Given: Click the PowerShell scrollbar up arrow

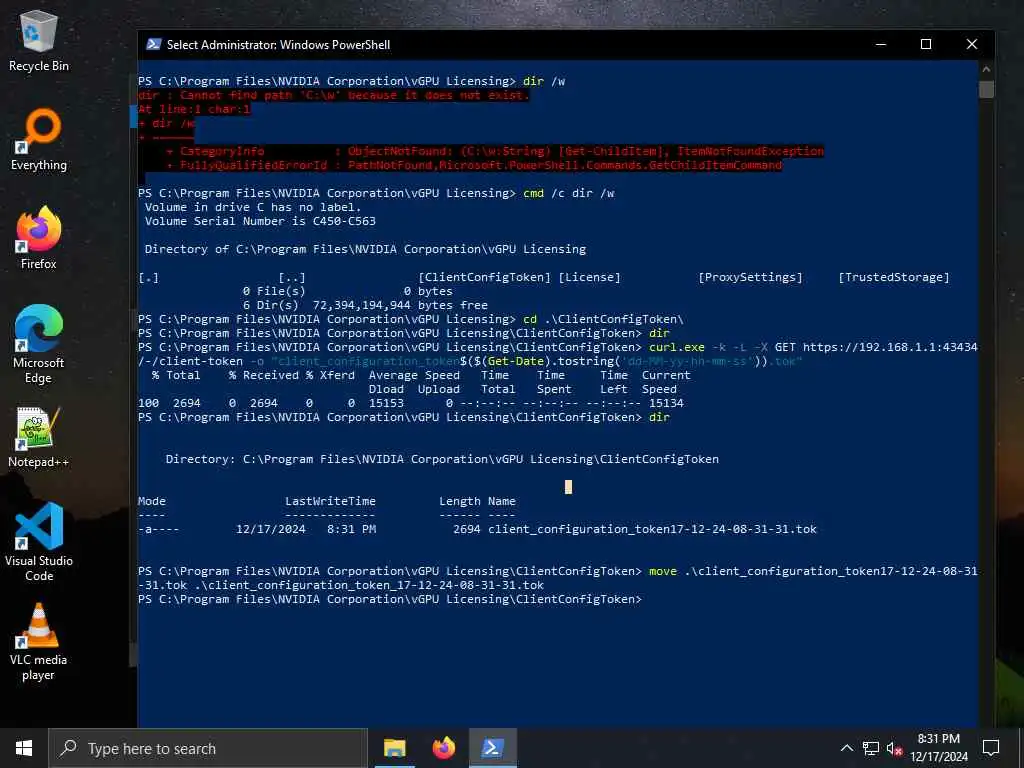Looking at the screenshot, I should [x=986, y=69].
